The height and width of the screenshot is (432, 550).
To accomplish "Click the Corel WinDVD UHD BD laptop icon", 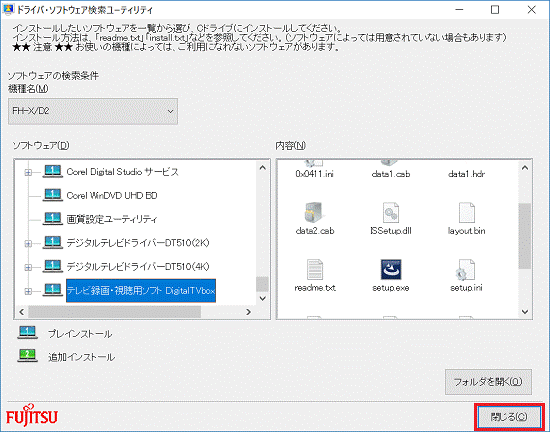I will (x=53, y=195).
